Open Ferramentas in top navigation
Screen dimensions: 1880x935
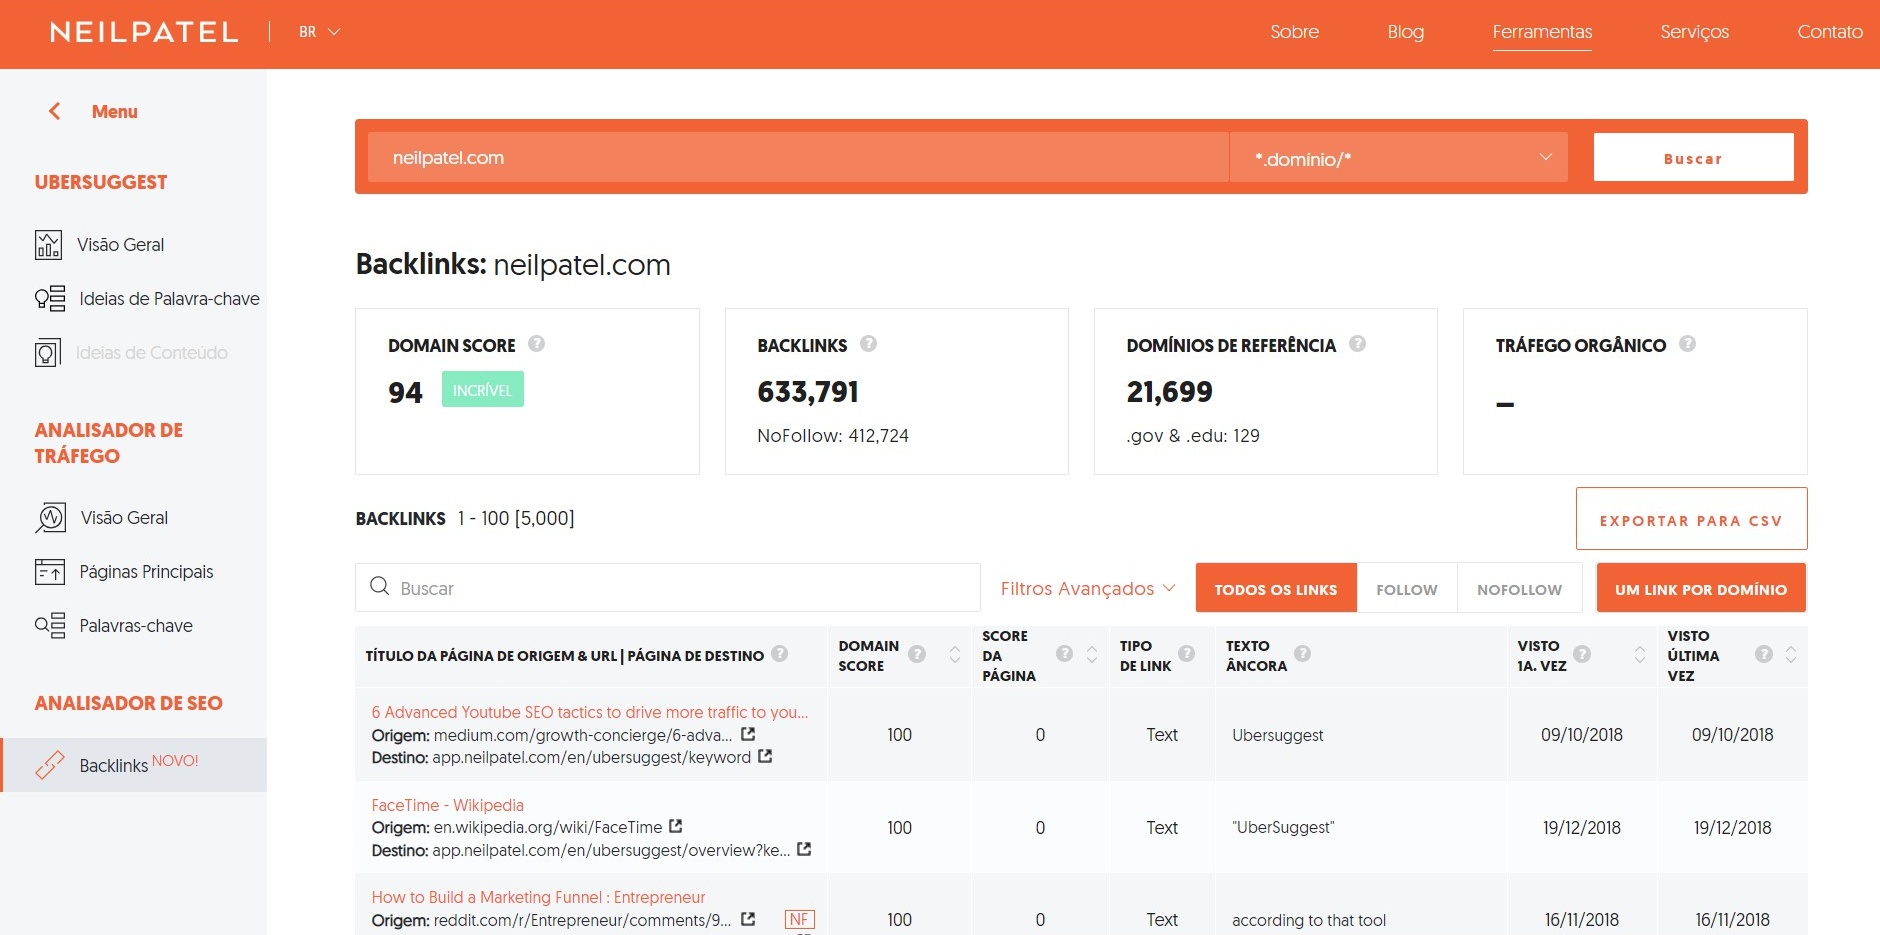point(1542,32)
